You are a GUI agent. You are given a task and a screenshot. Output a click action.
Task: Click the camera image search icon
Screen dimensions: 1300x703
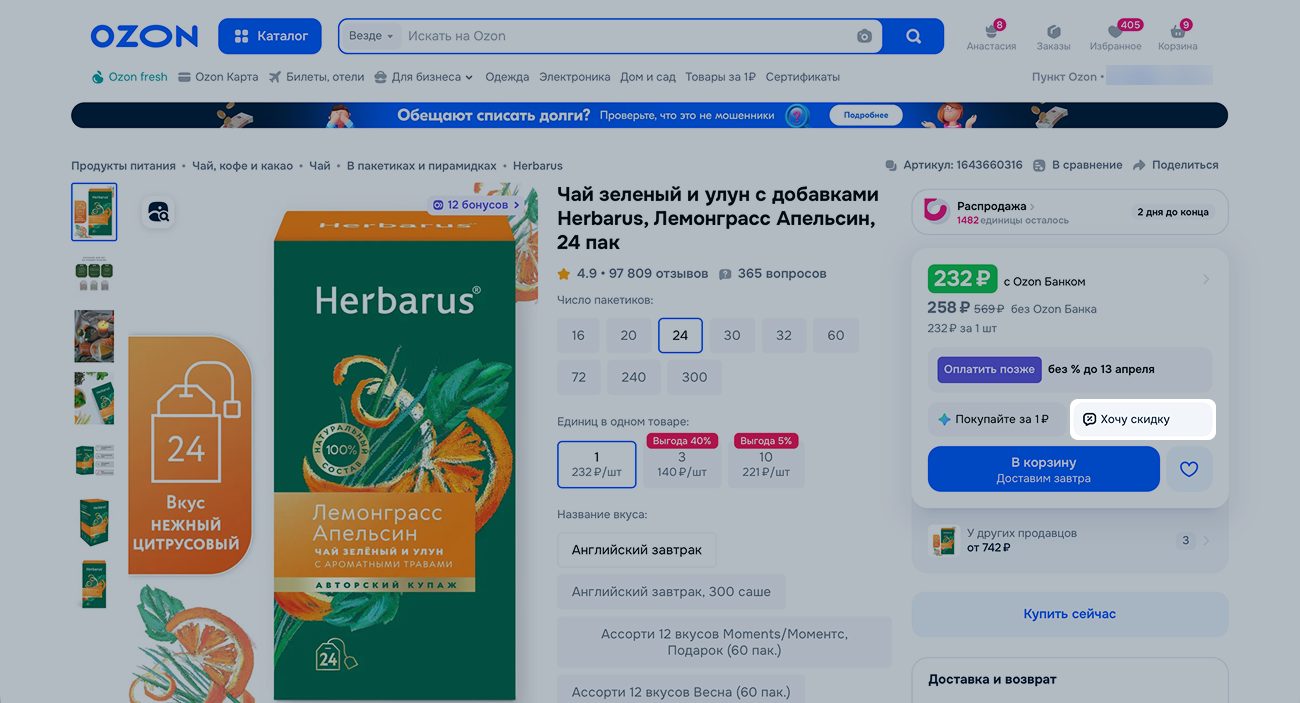tap(864, 36)
